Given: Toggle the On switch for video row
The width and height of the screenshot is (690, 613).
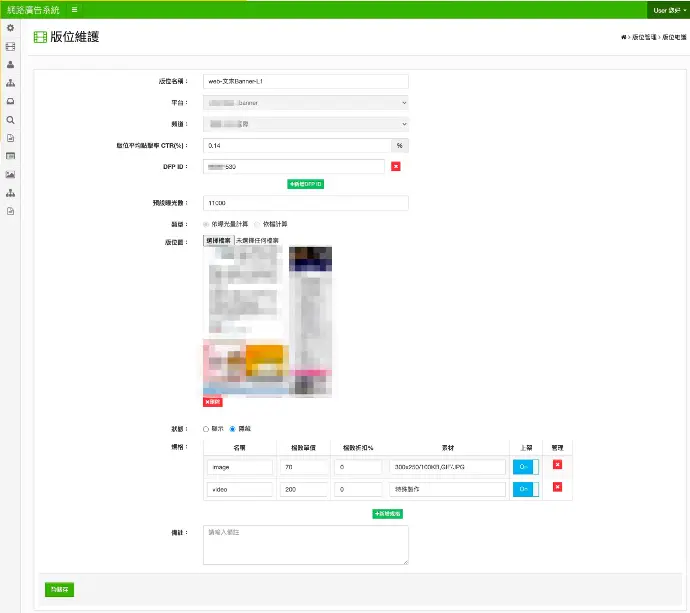Looking at the screenshot, I should click(x=525, y=489).
